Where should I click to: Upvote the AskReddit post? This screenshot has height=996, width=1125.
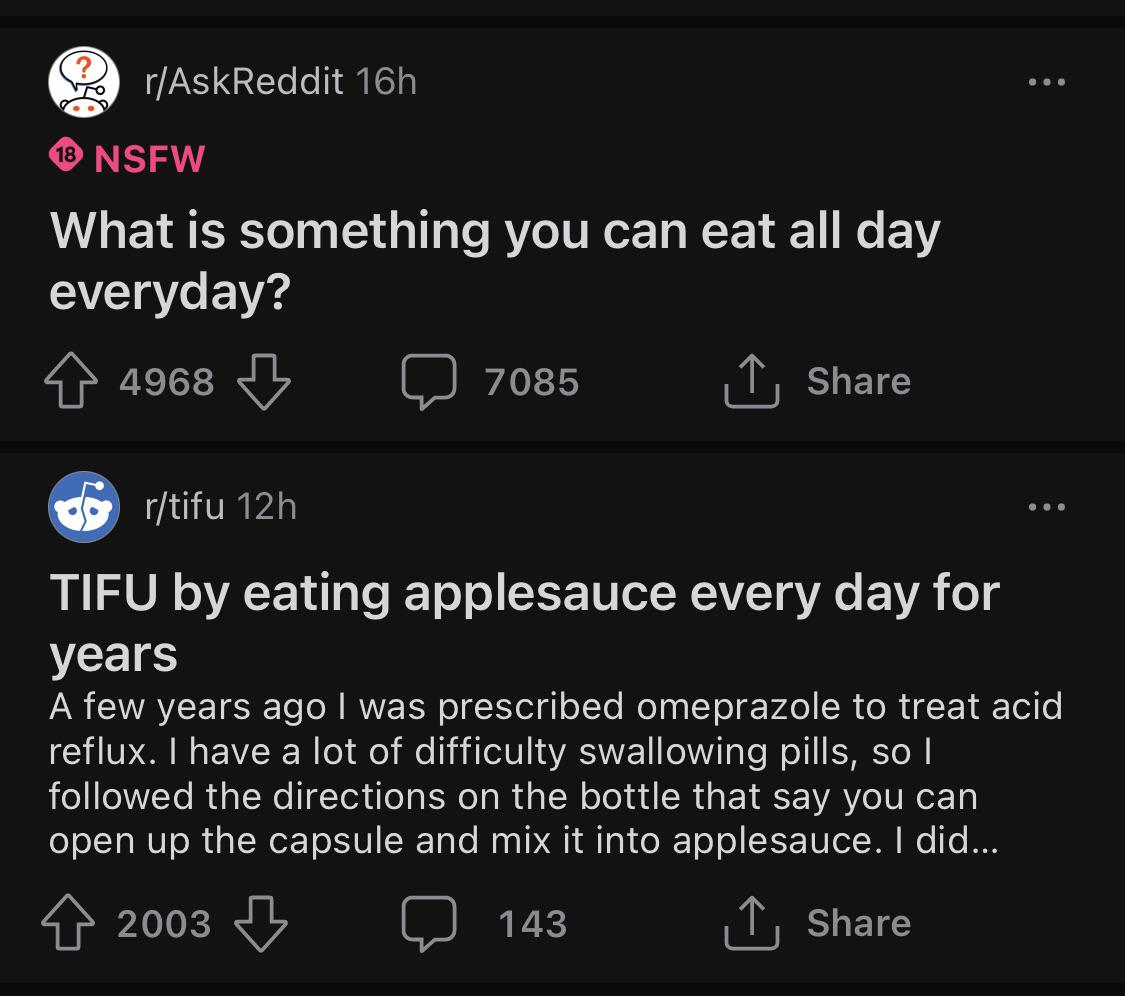(x=71, y=382)
